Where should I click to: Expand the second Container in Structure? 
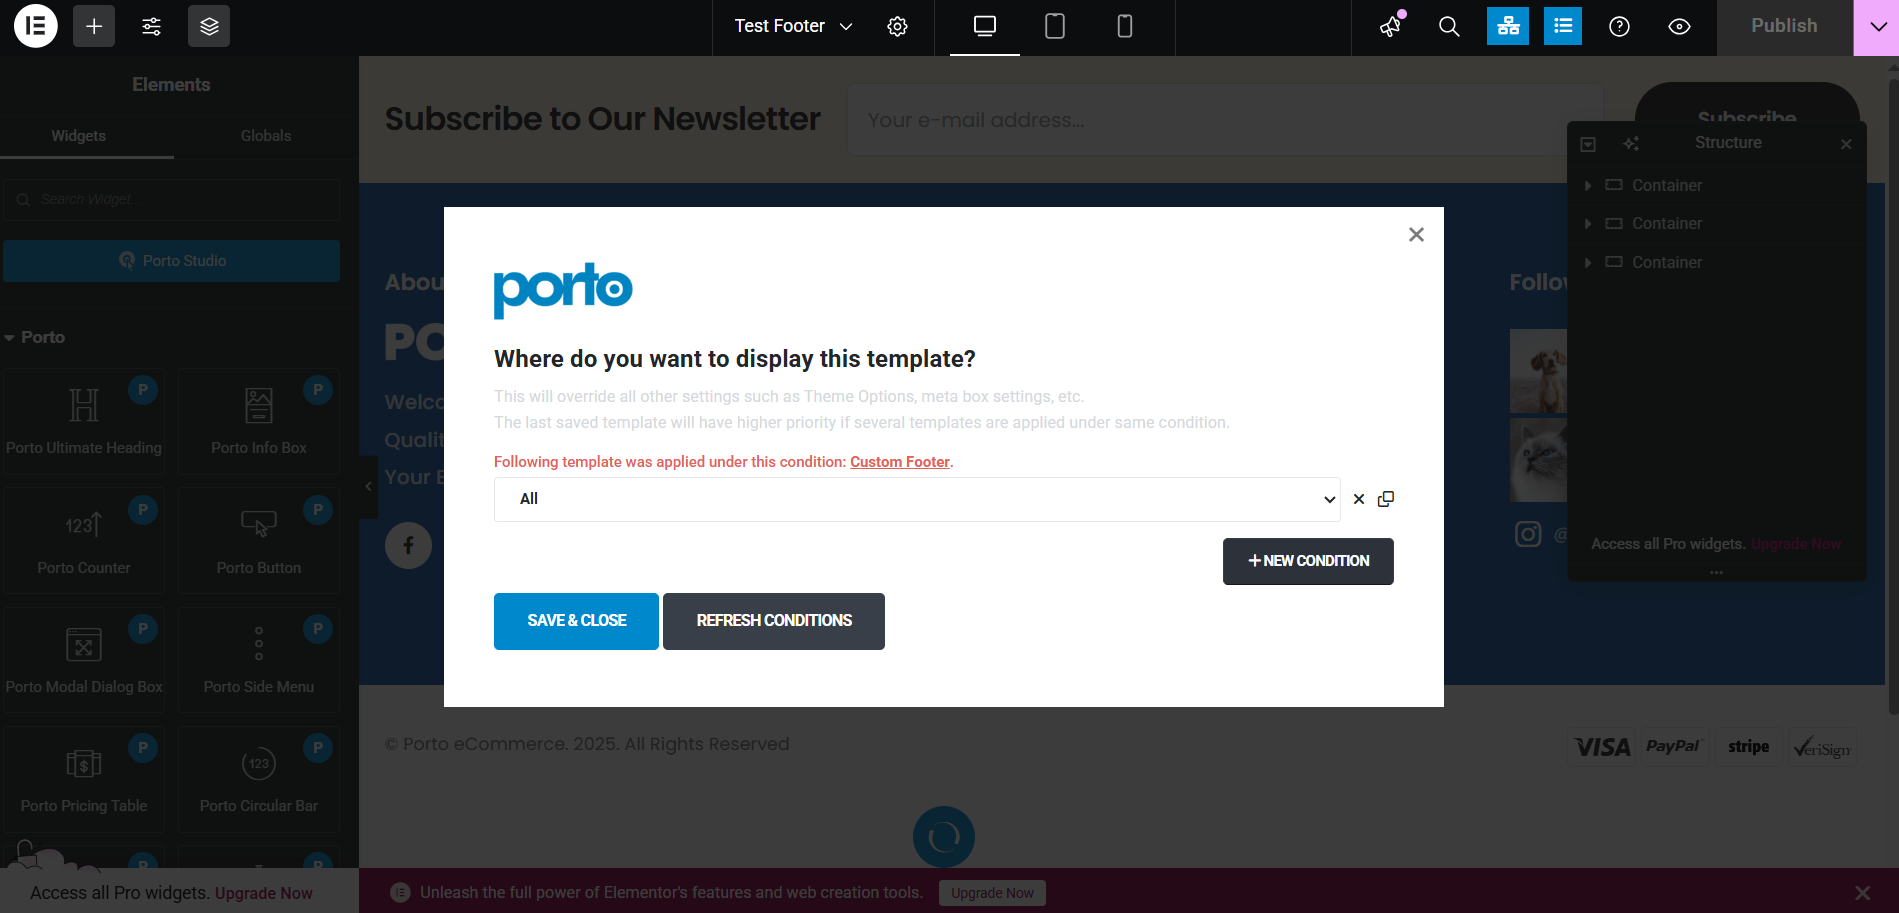[x=1587, y=224]
